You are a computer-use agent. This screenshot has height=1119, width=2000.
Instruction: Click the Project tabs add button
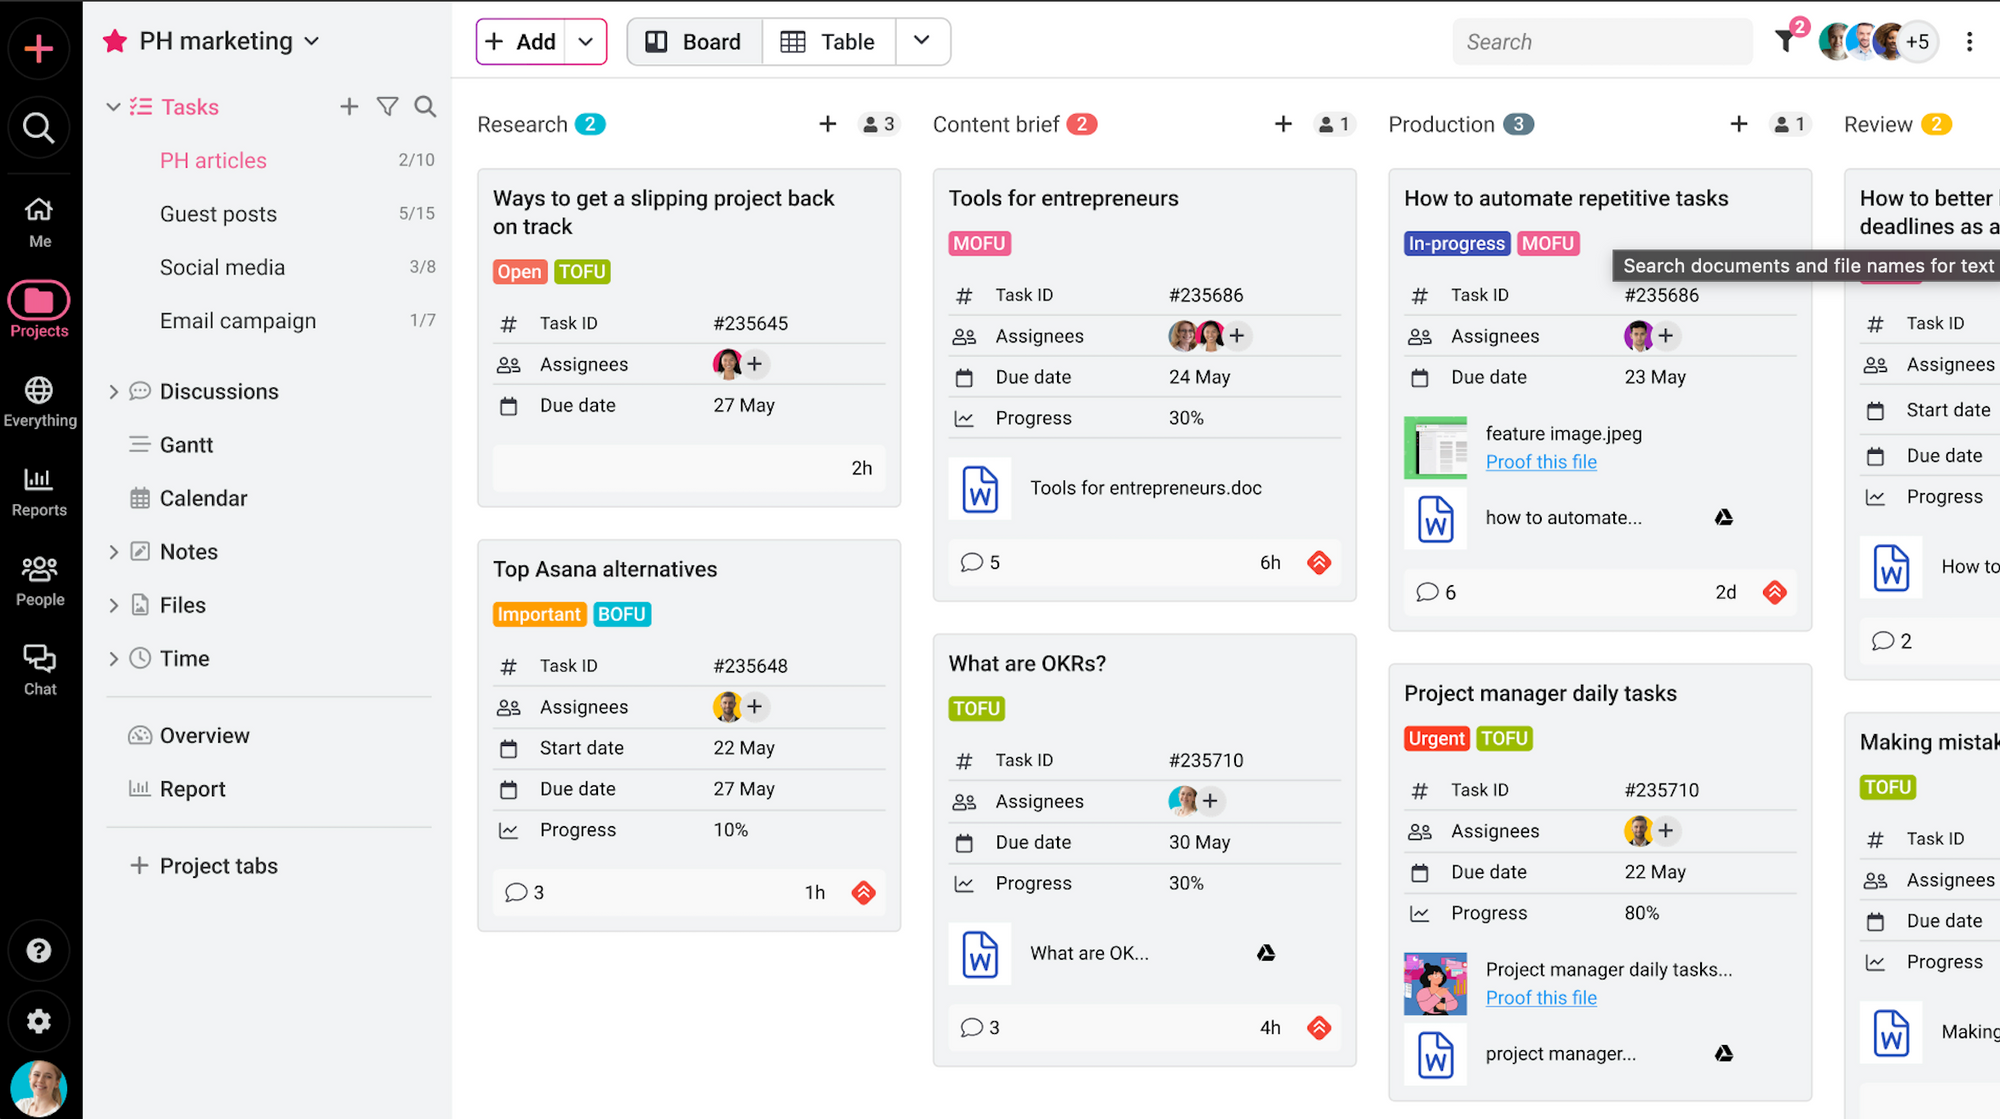click(x=139, y=865)
